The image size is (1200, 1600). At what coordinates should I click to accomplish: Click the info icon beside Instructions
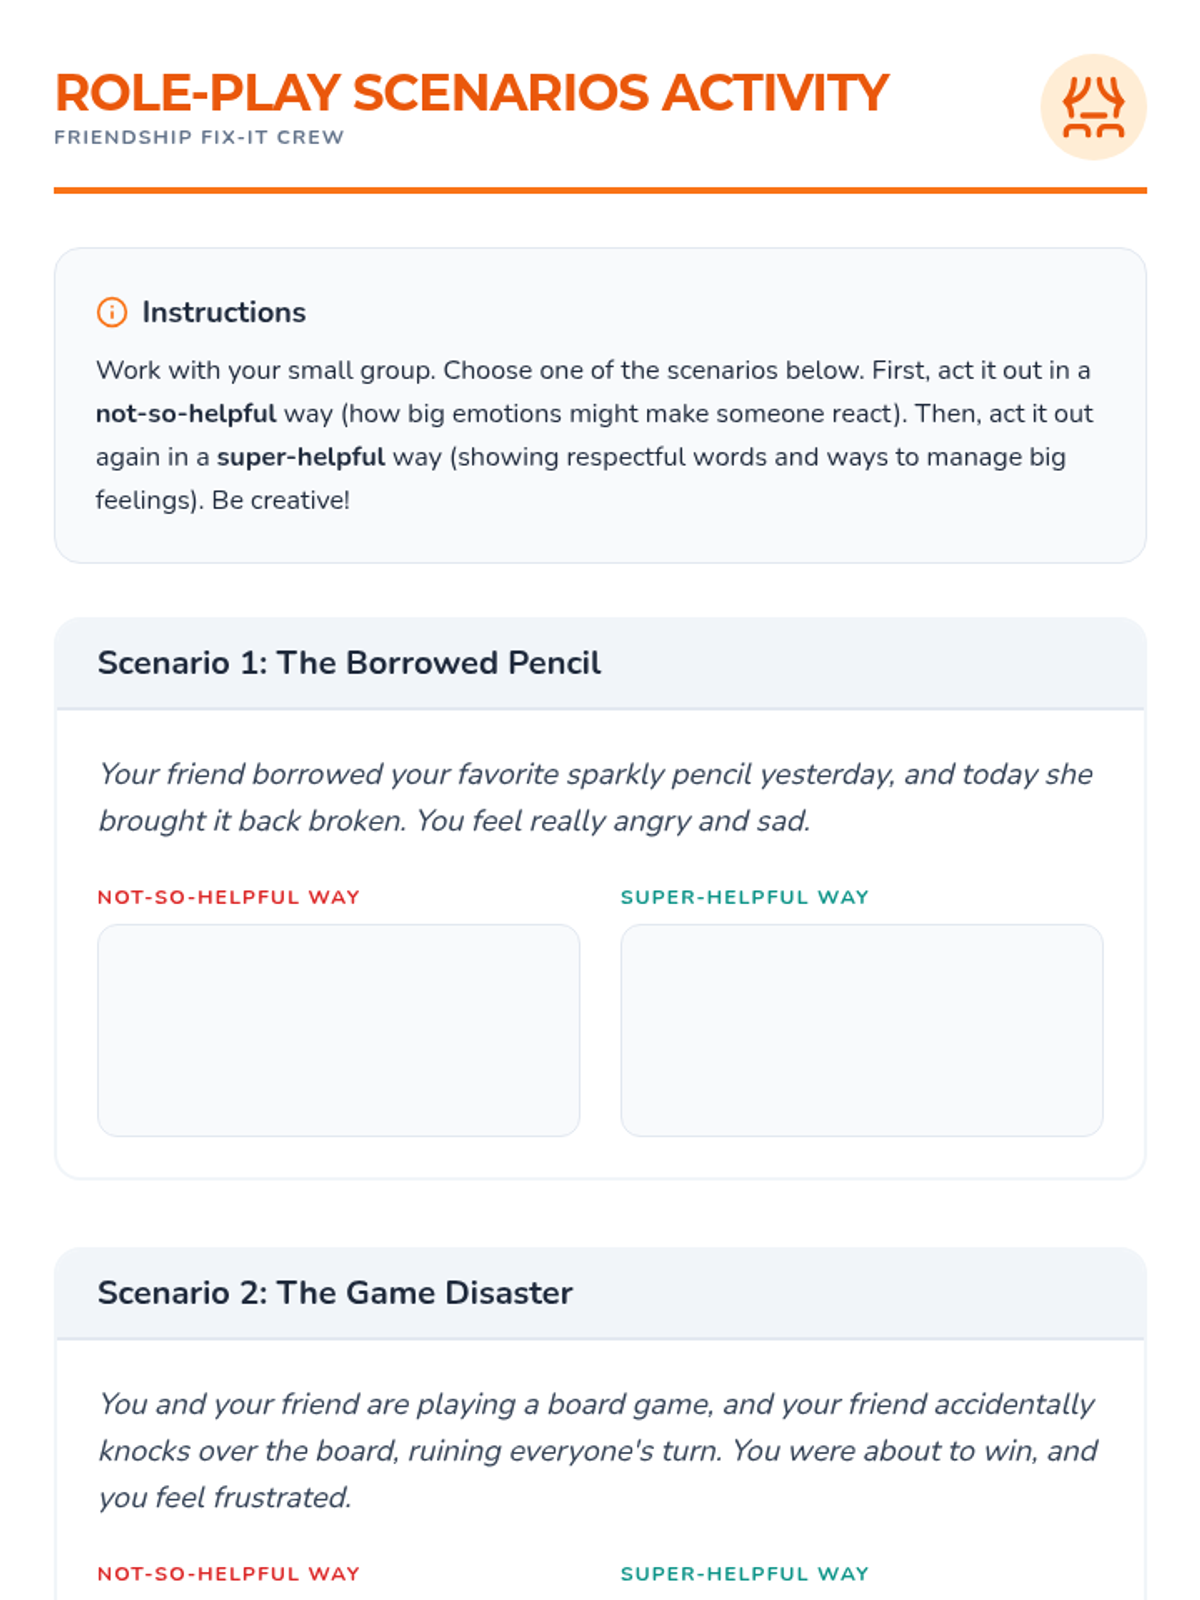(112, 312)
